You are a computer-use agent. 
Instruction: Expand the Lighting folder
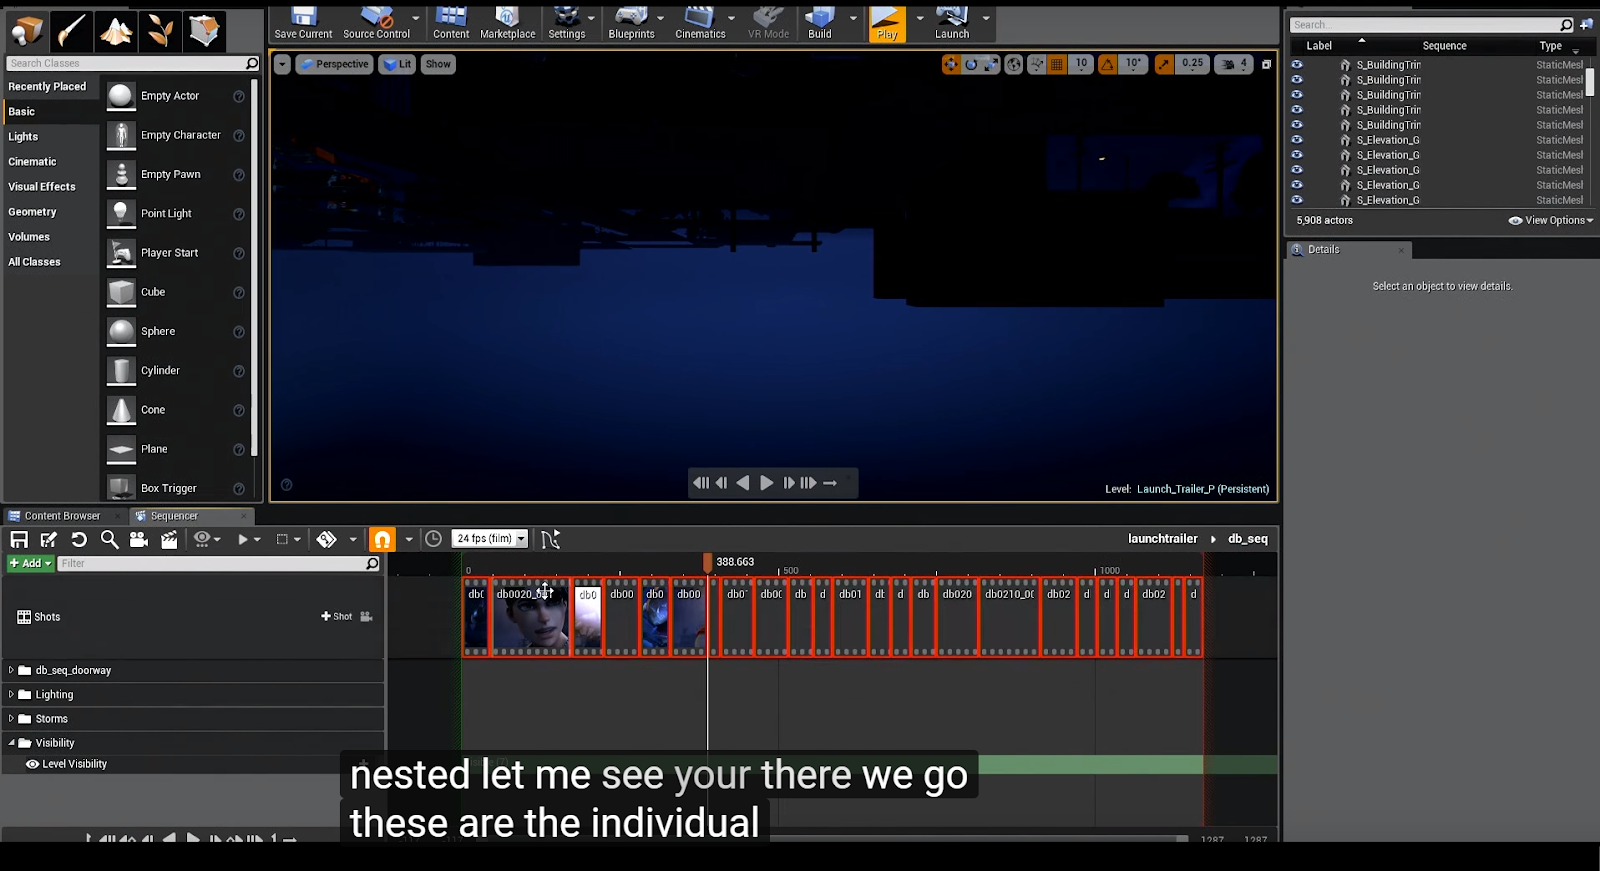(x=11, y=694)
